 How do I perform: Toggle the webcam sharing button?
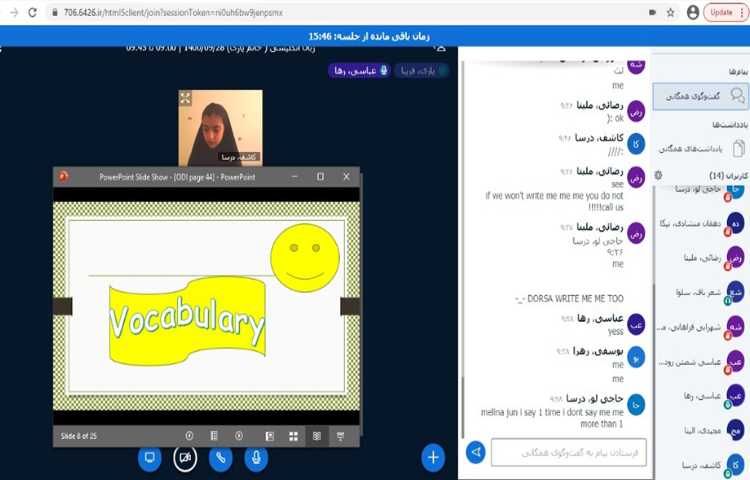pos(185,458)
